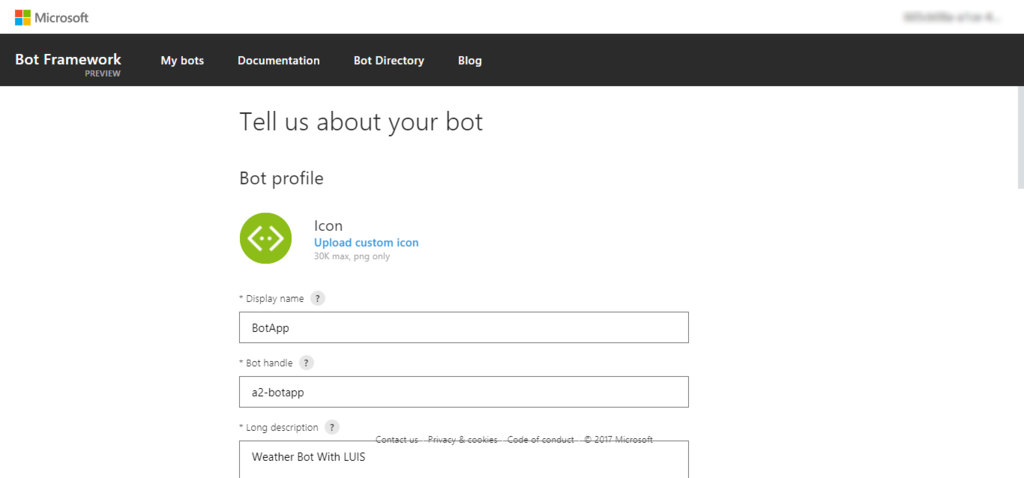Click Upload custom icon link

point(366,243)
